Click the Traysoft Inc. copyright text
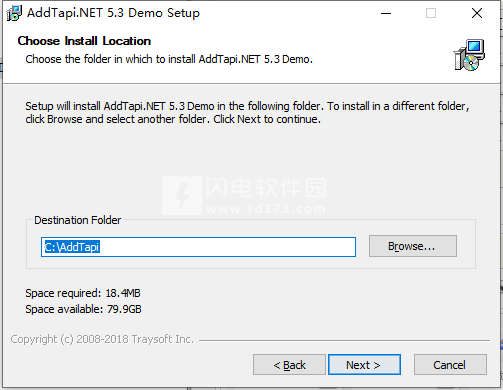Screen dimensions: 503x390 coord(102,339)
